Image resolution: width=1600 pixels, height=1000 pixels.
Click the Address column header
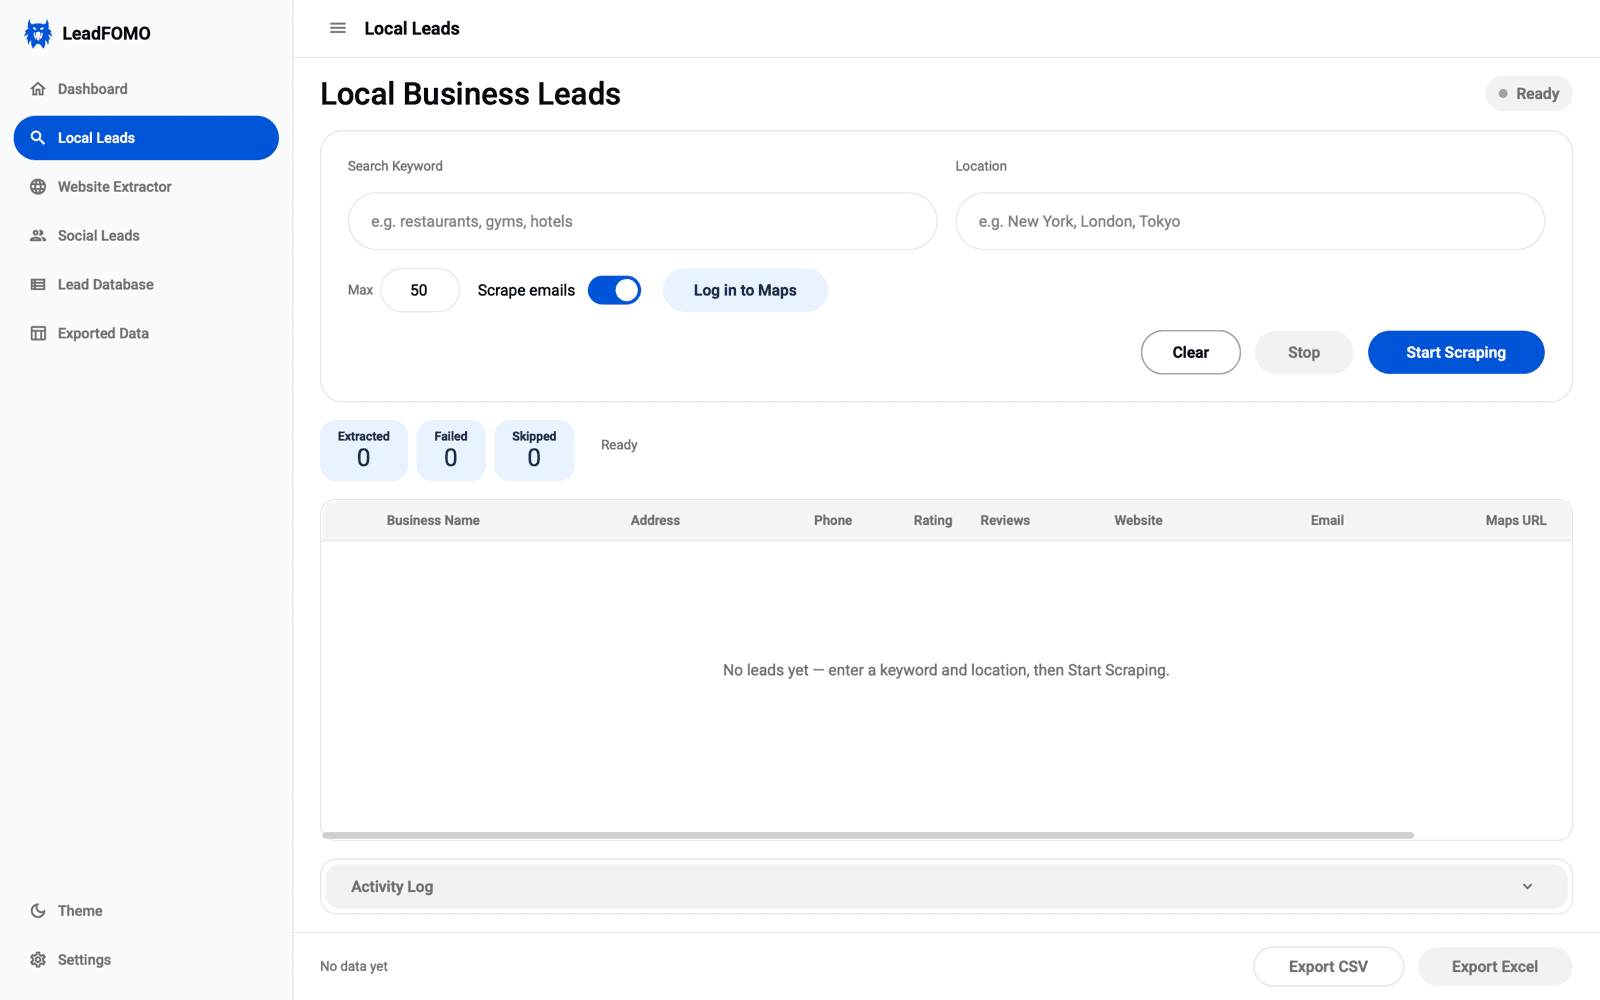[655, 521]
